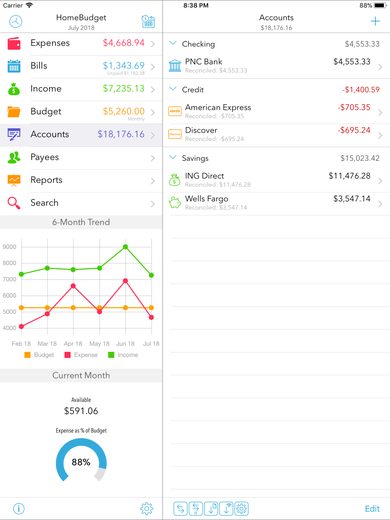Collapse the Savings account group

(173, 157)
